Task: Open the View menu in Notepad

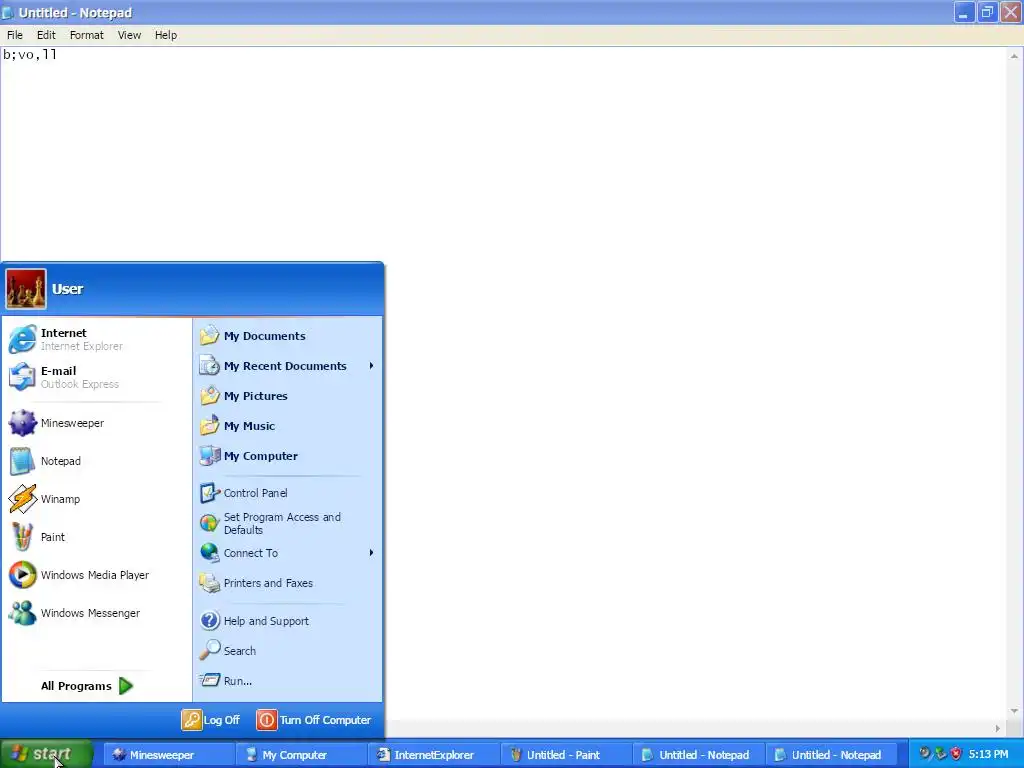Action: [129, 35]
